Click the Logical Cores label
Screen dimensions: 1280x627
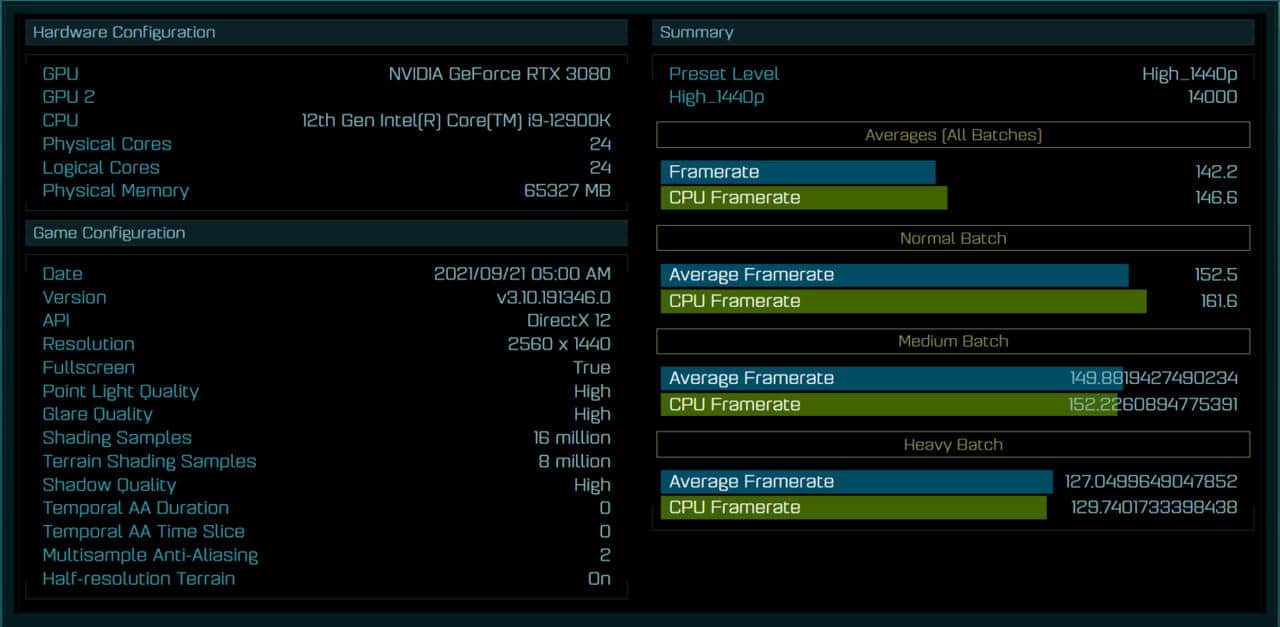(x=101, y=168)
